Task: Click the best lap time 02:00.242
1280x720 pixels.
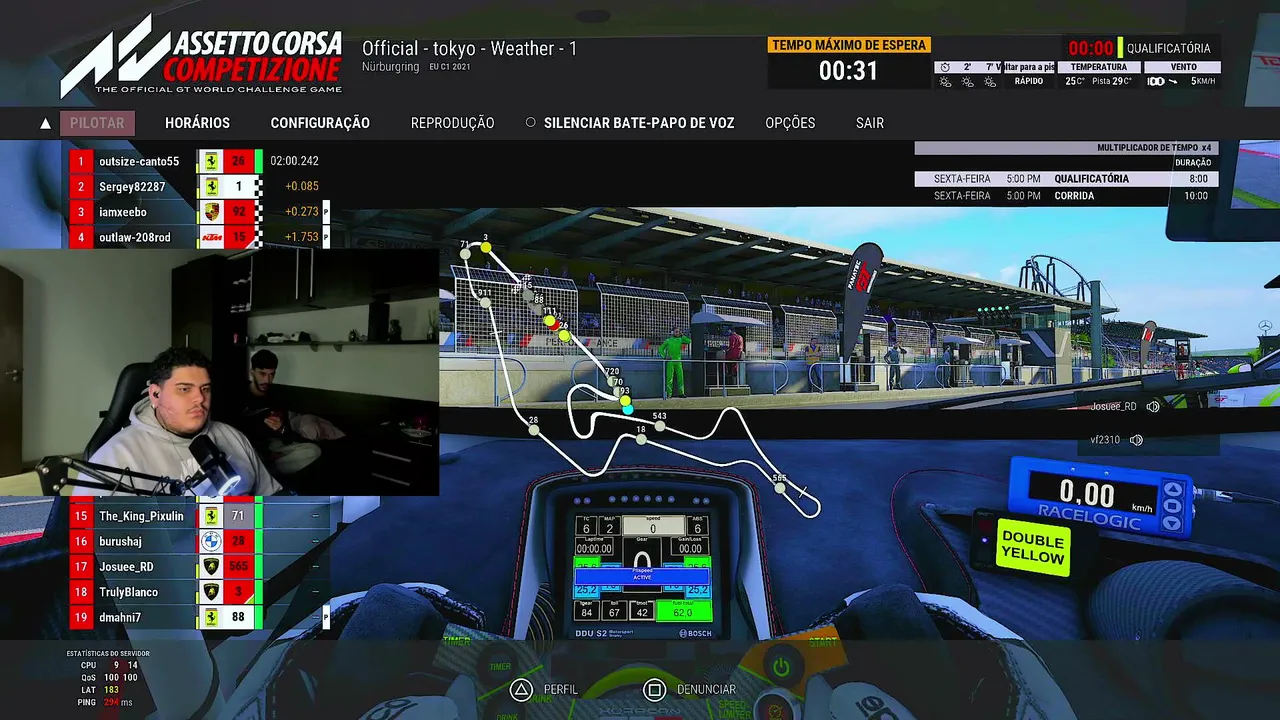Action: click(x=294, y=161)
